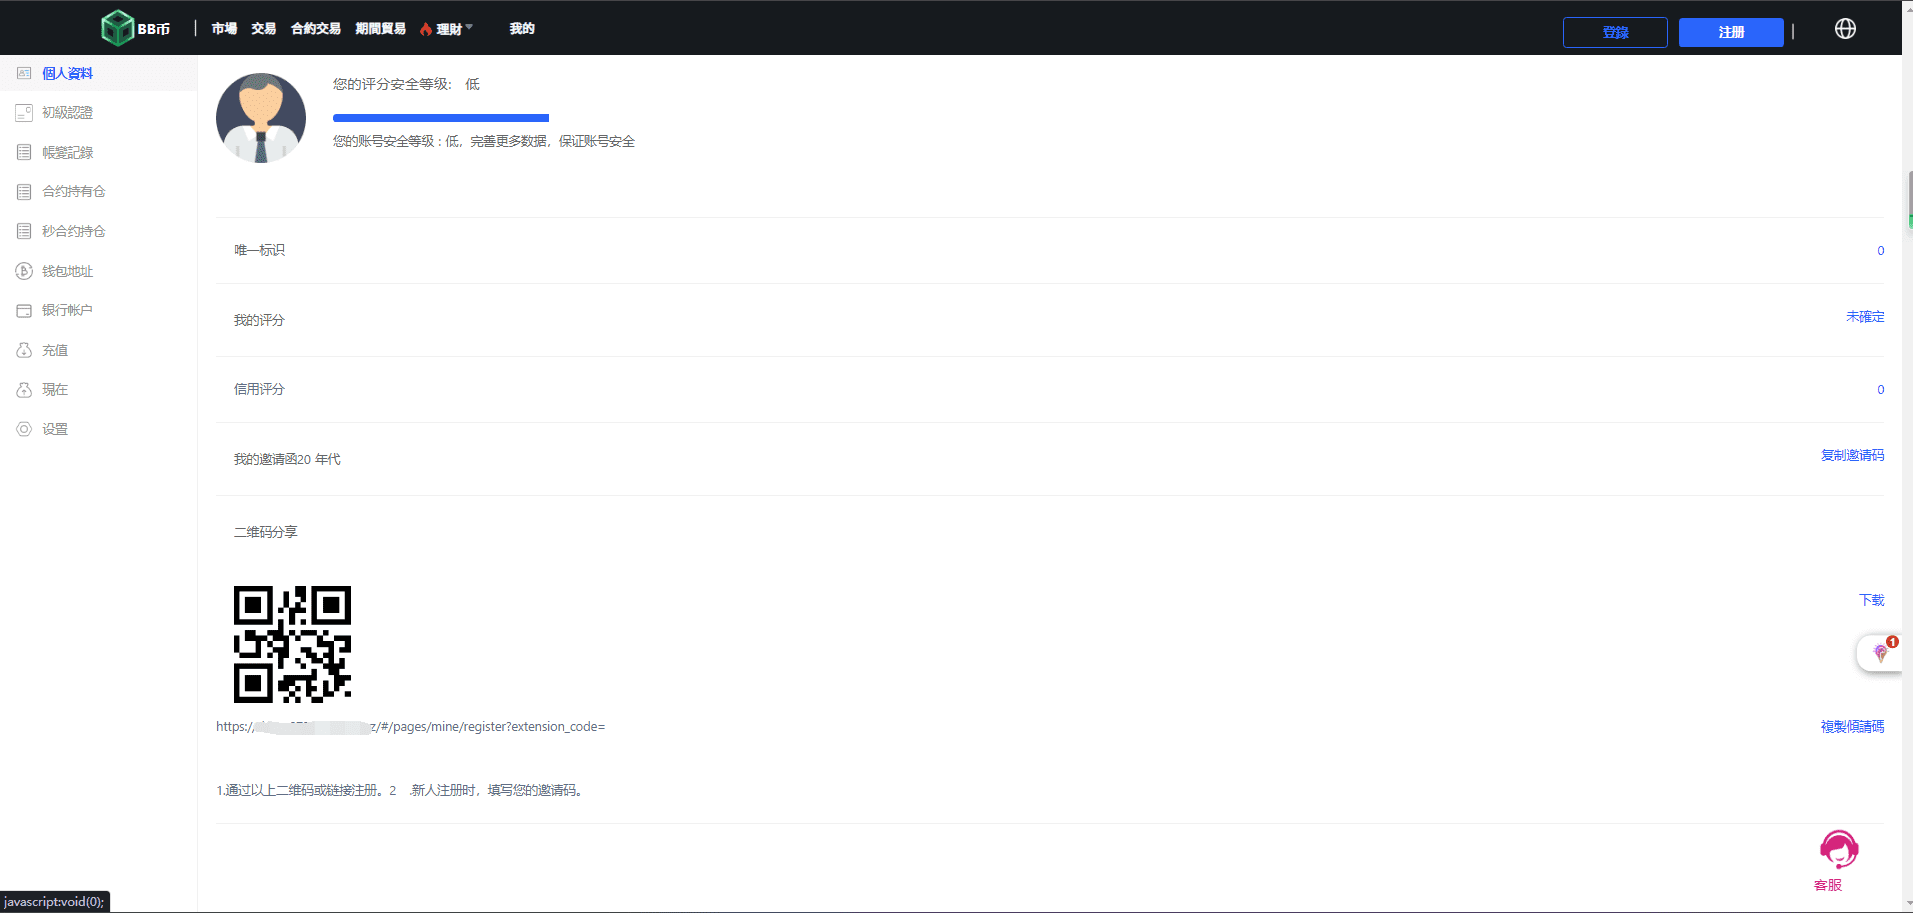Click the BB币 cube logo

118,28
